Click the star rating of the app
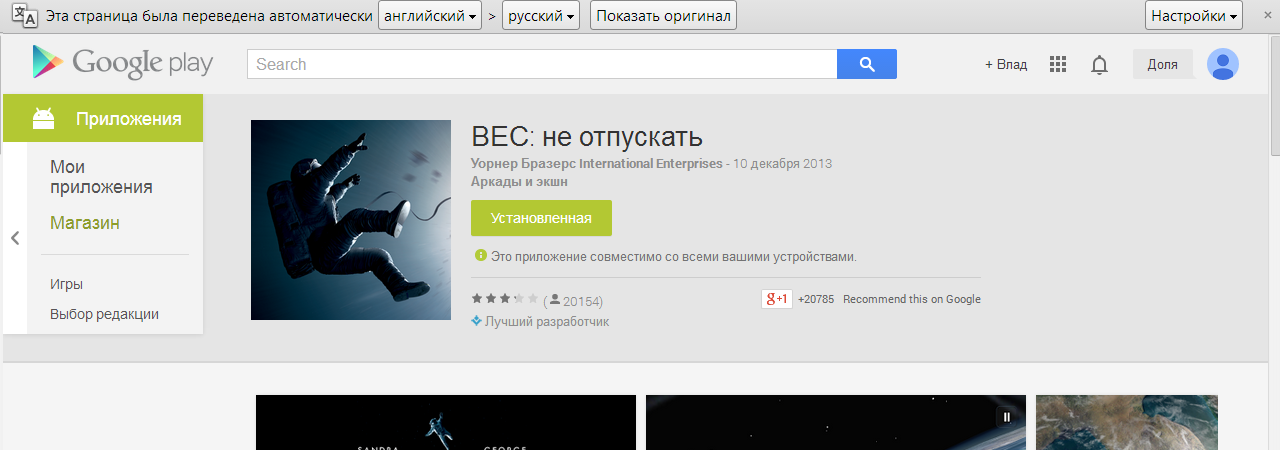 point(505,298)
